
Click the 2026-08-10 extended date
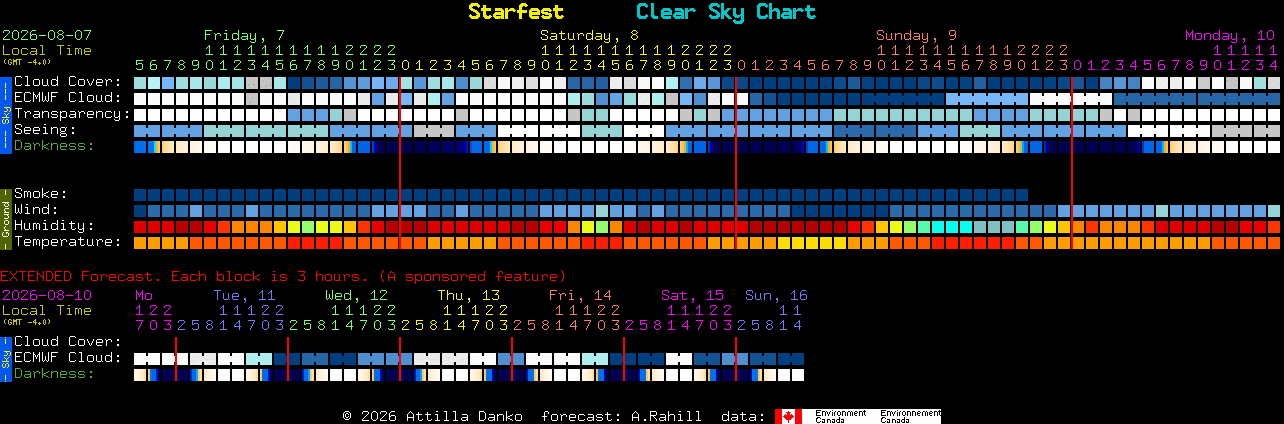47,296
